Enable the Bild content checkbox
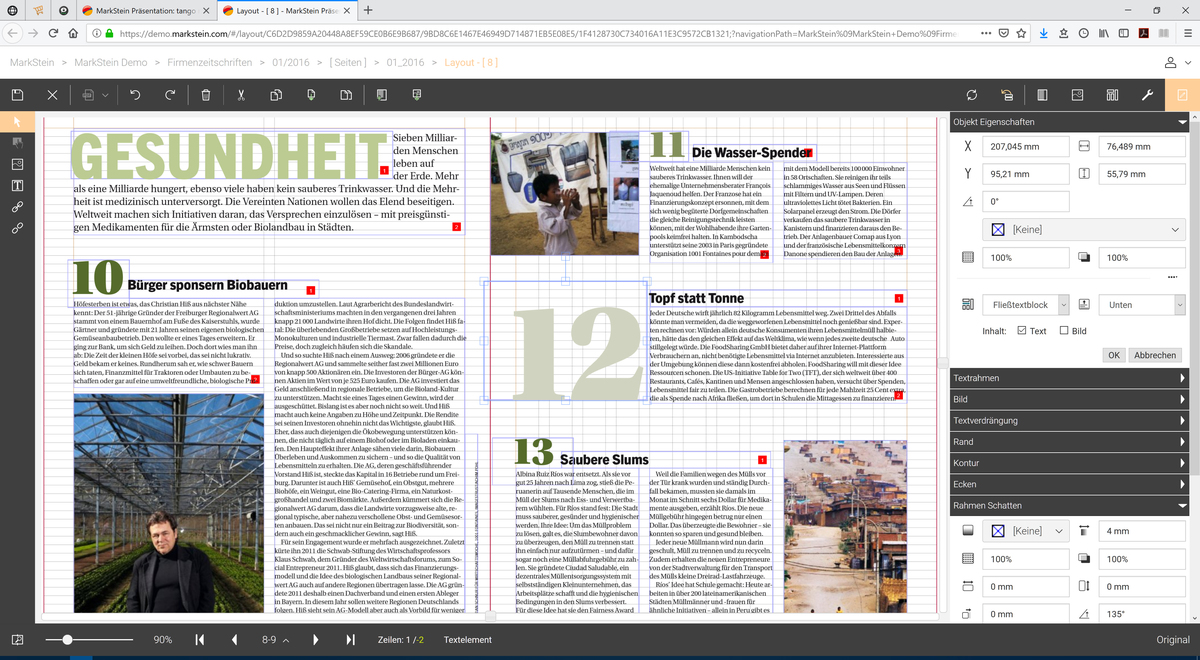This screenshot has width=1200, height=660. pyautogui.click(x=1064, y=331)
